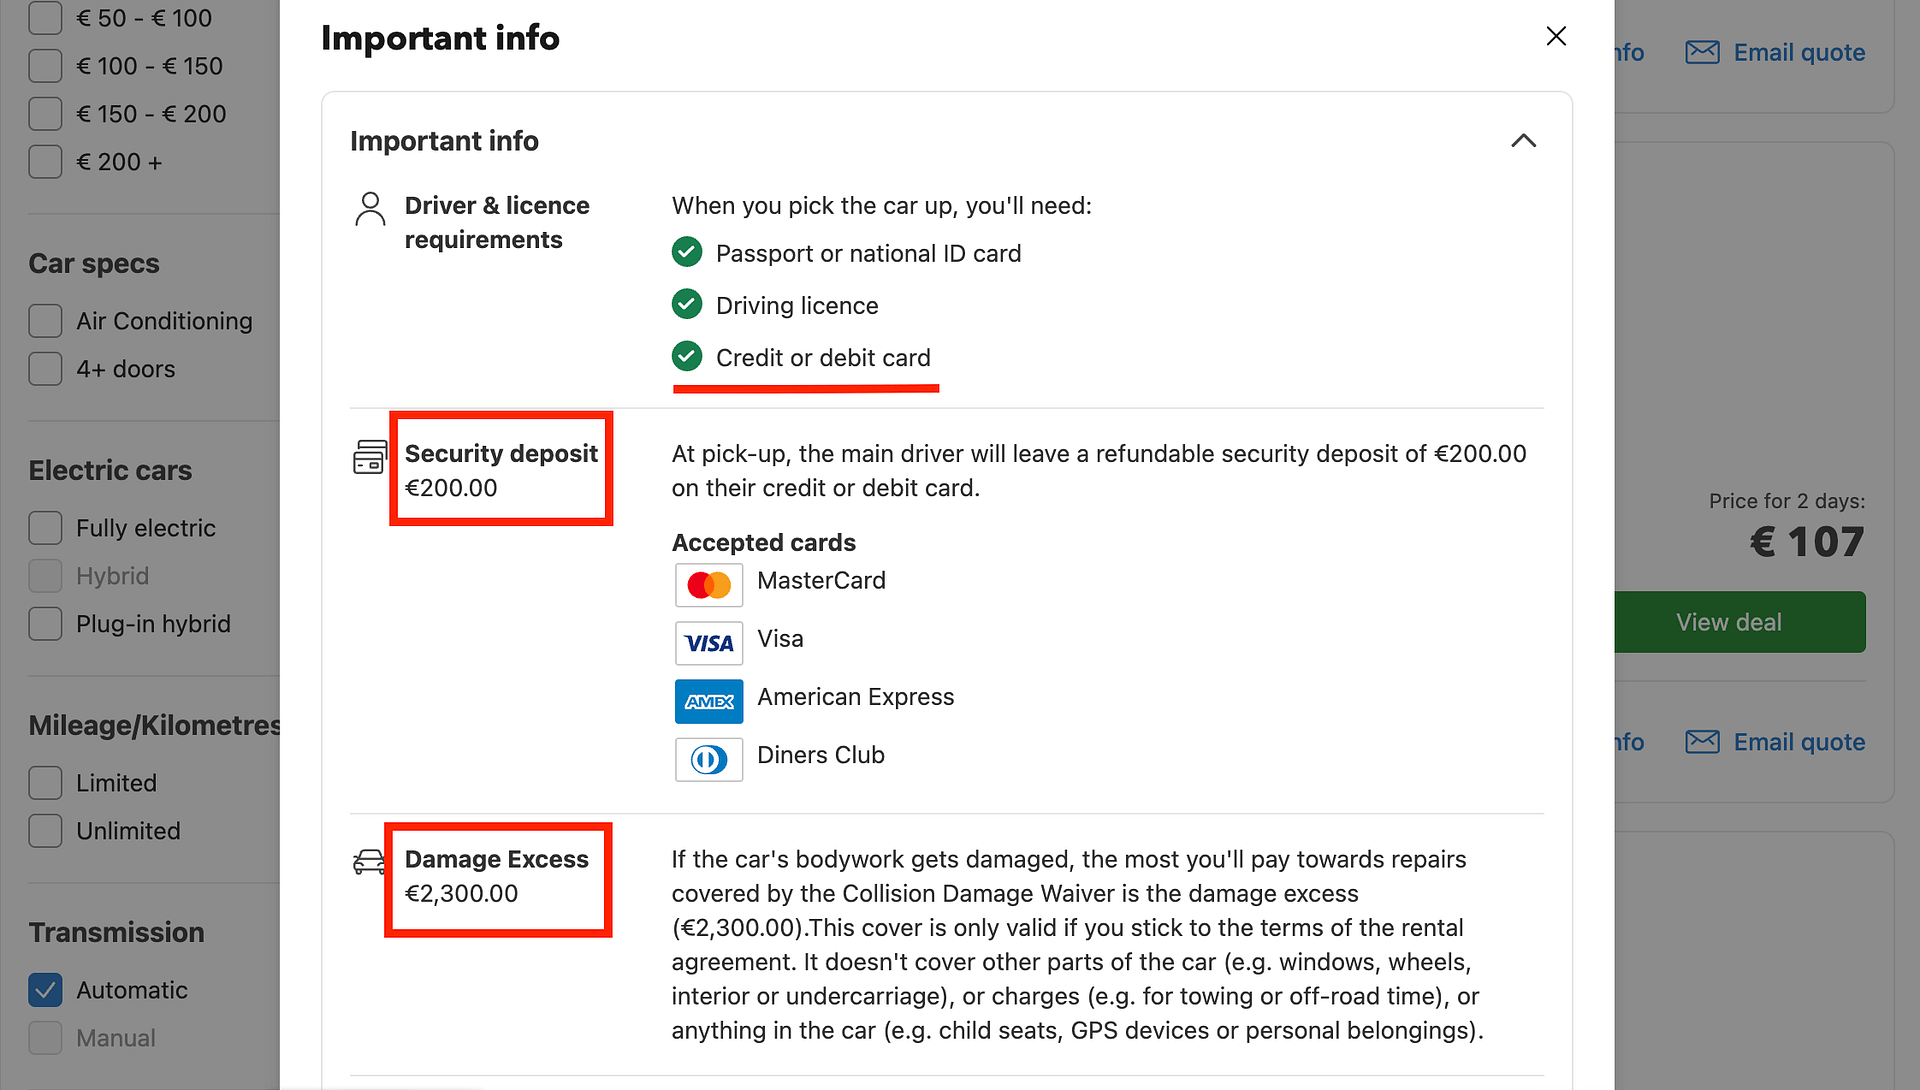This screenshot has height=1090, width=1920.
Task: Tick the Air Conditioning checkbox
Action: click(x=45, y=321)
